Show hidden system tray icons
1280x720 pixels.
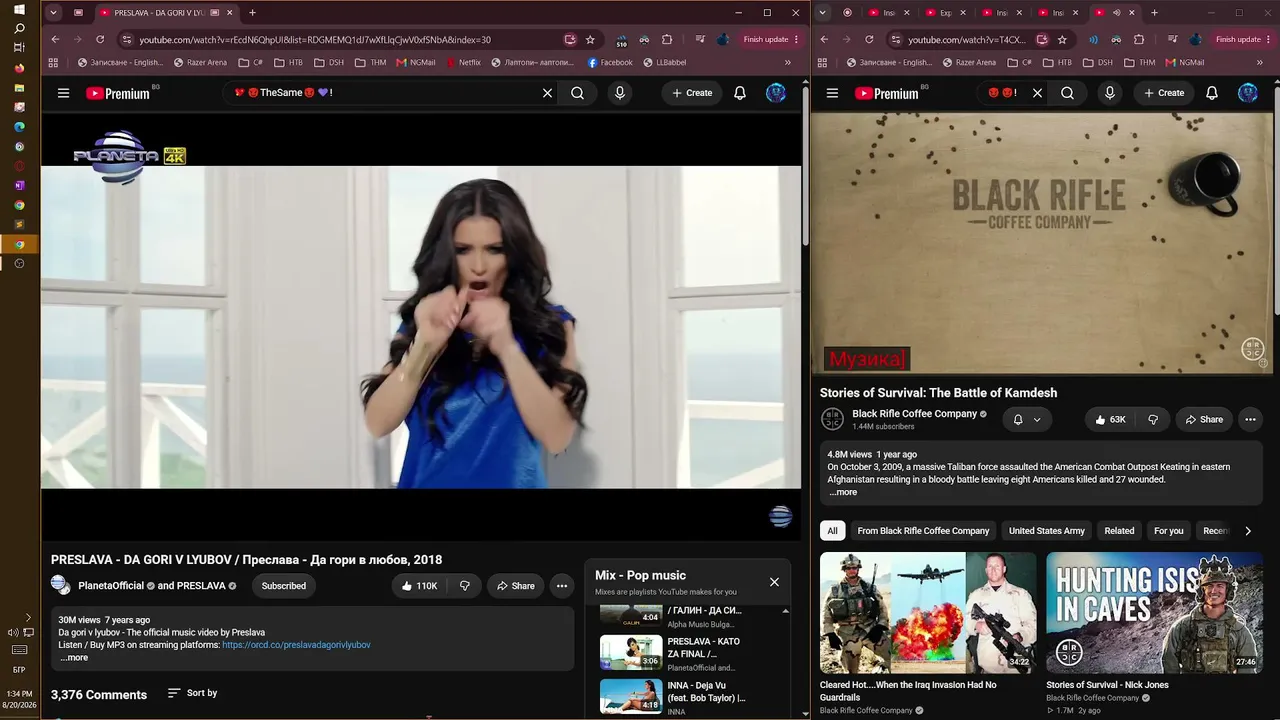[x=28, y=618]
